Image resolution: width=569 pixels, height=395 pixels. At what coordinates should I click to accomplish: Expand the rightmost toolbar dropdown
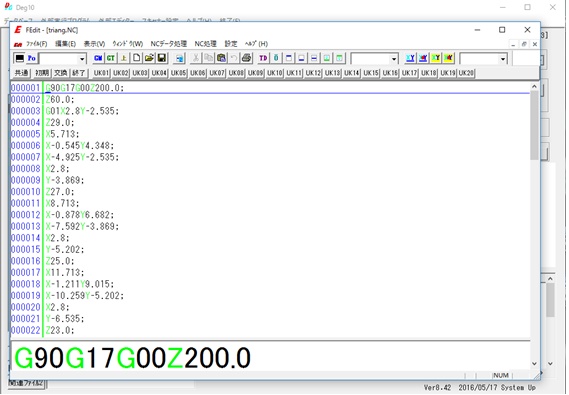pyautogui.click(x=503, y=59)
